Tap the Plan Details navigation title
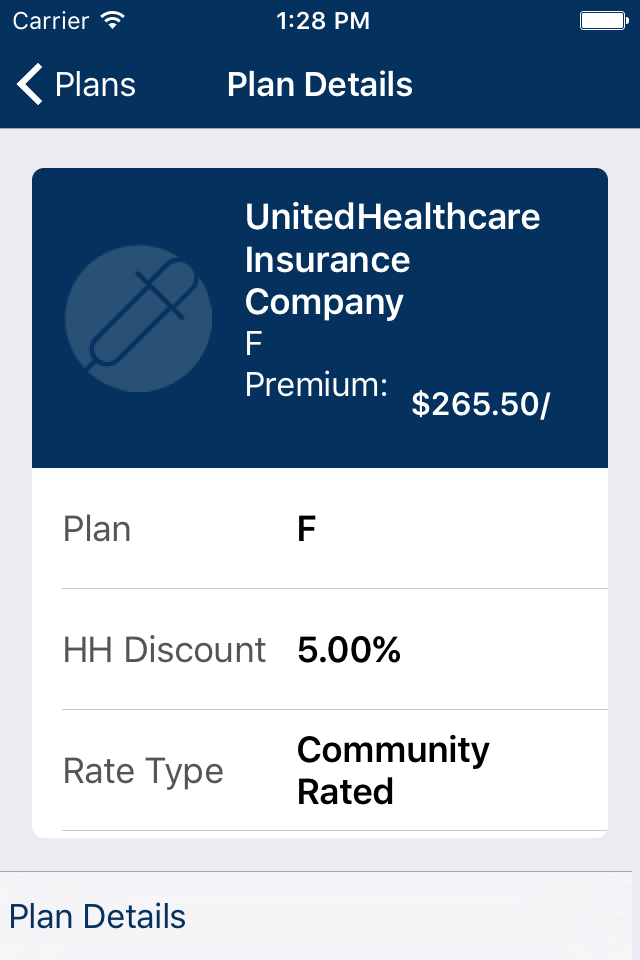The height and width of the screenshot is (960, 640). pos(320,85)
